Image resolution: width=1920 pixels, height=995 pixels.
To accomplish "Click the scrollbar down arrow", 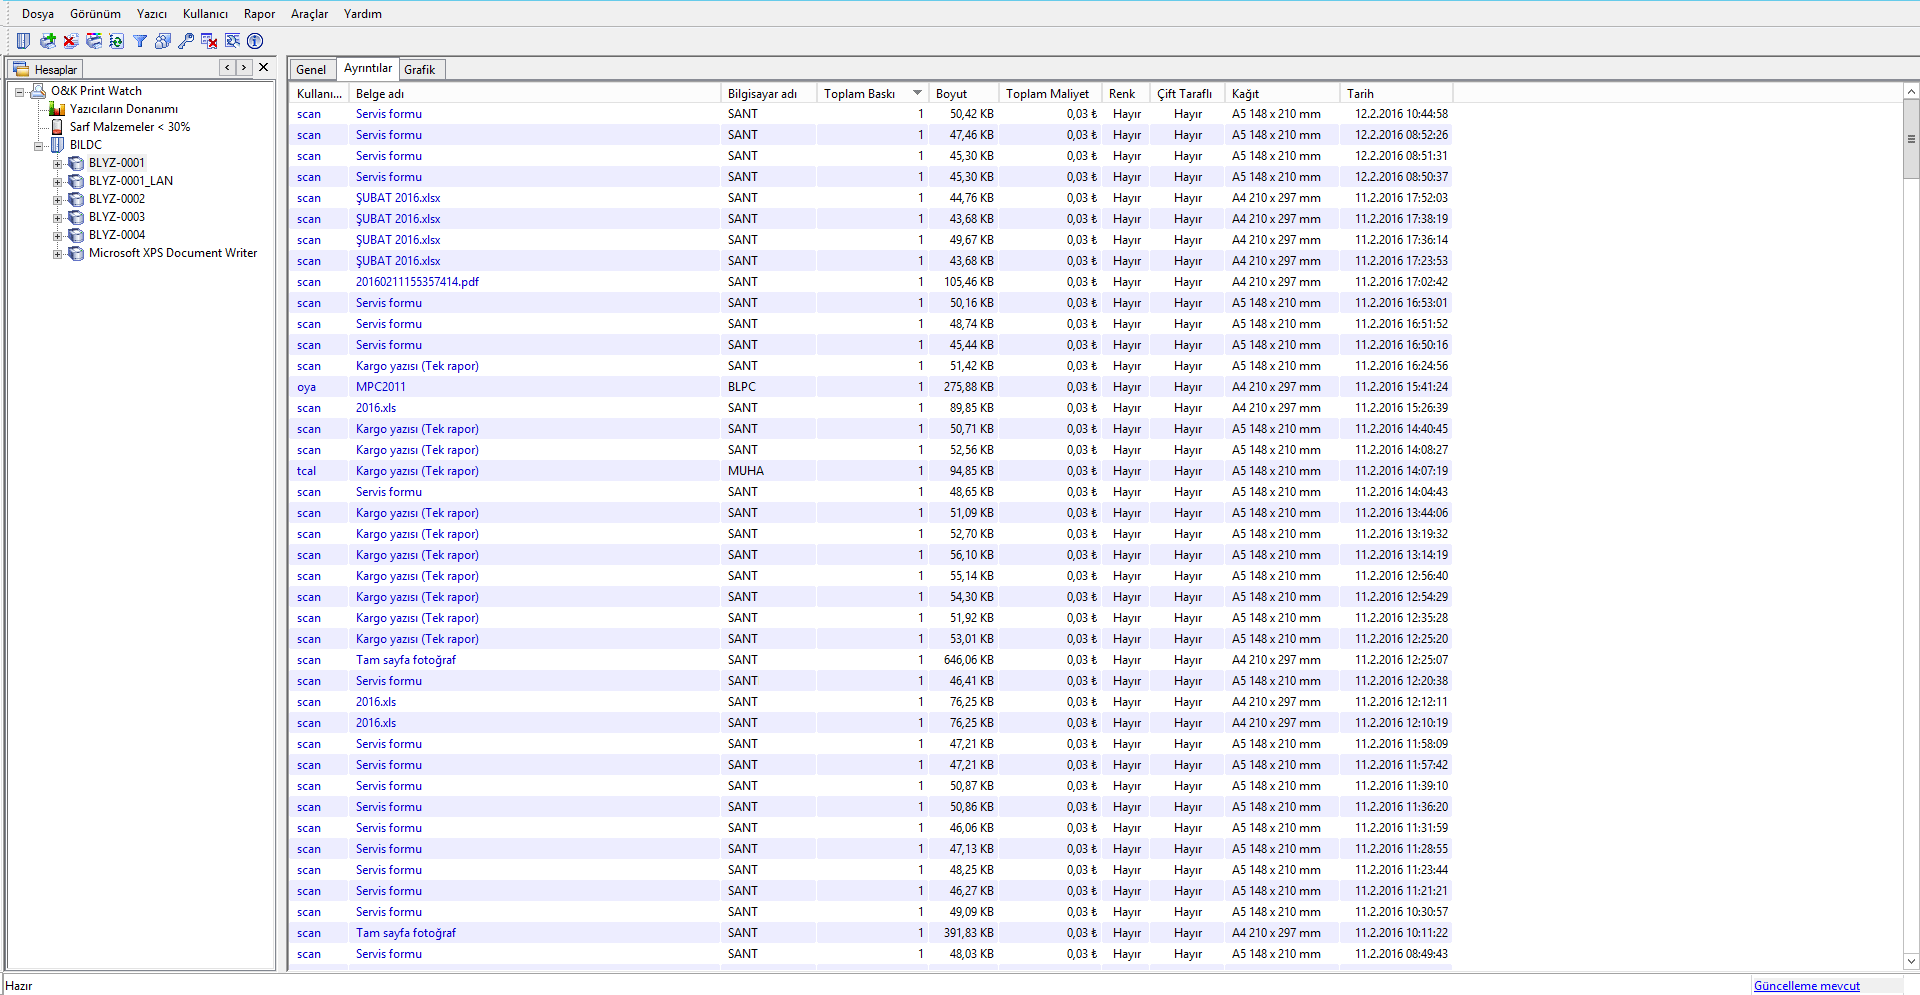I will (1911, 962).
